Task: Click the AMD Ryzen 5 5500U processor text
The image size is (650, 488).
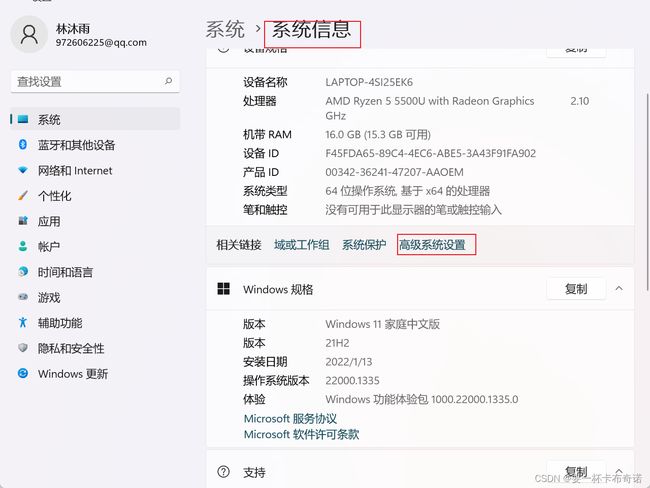Action: 429,108
